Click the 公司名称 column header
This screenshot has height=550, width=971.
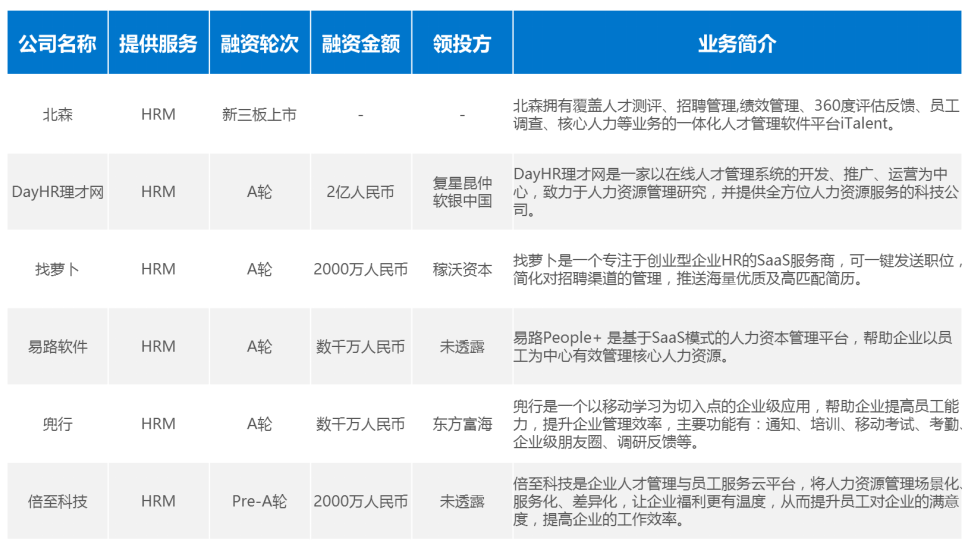click(58, 43)
